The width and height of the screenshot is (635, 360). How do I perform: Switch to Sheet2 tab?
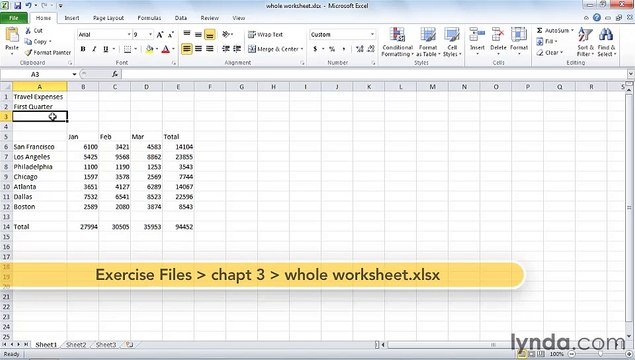(76, 345)
